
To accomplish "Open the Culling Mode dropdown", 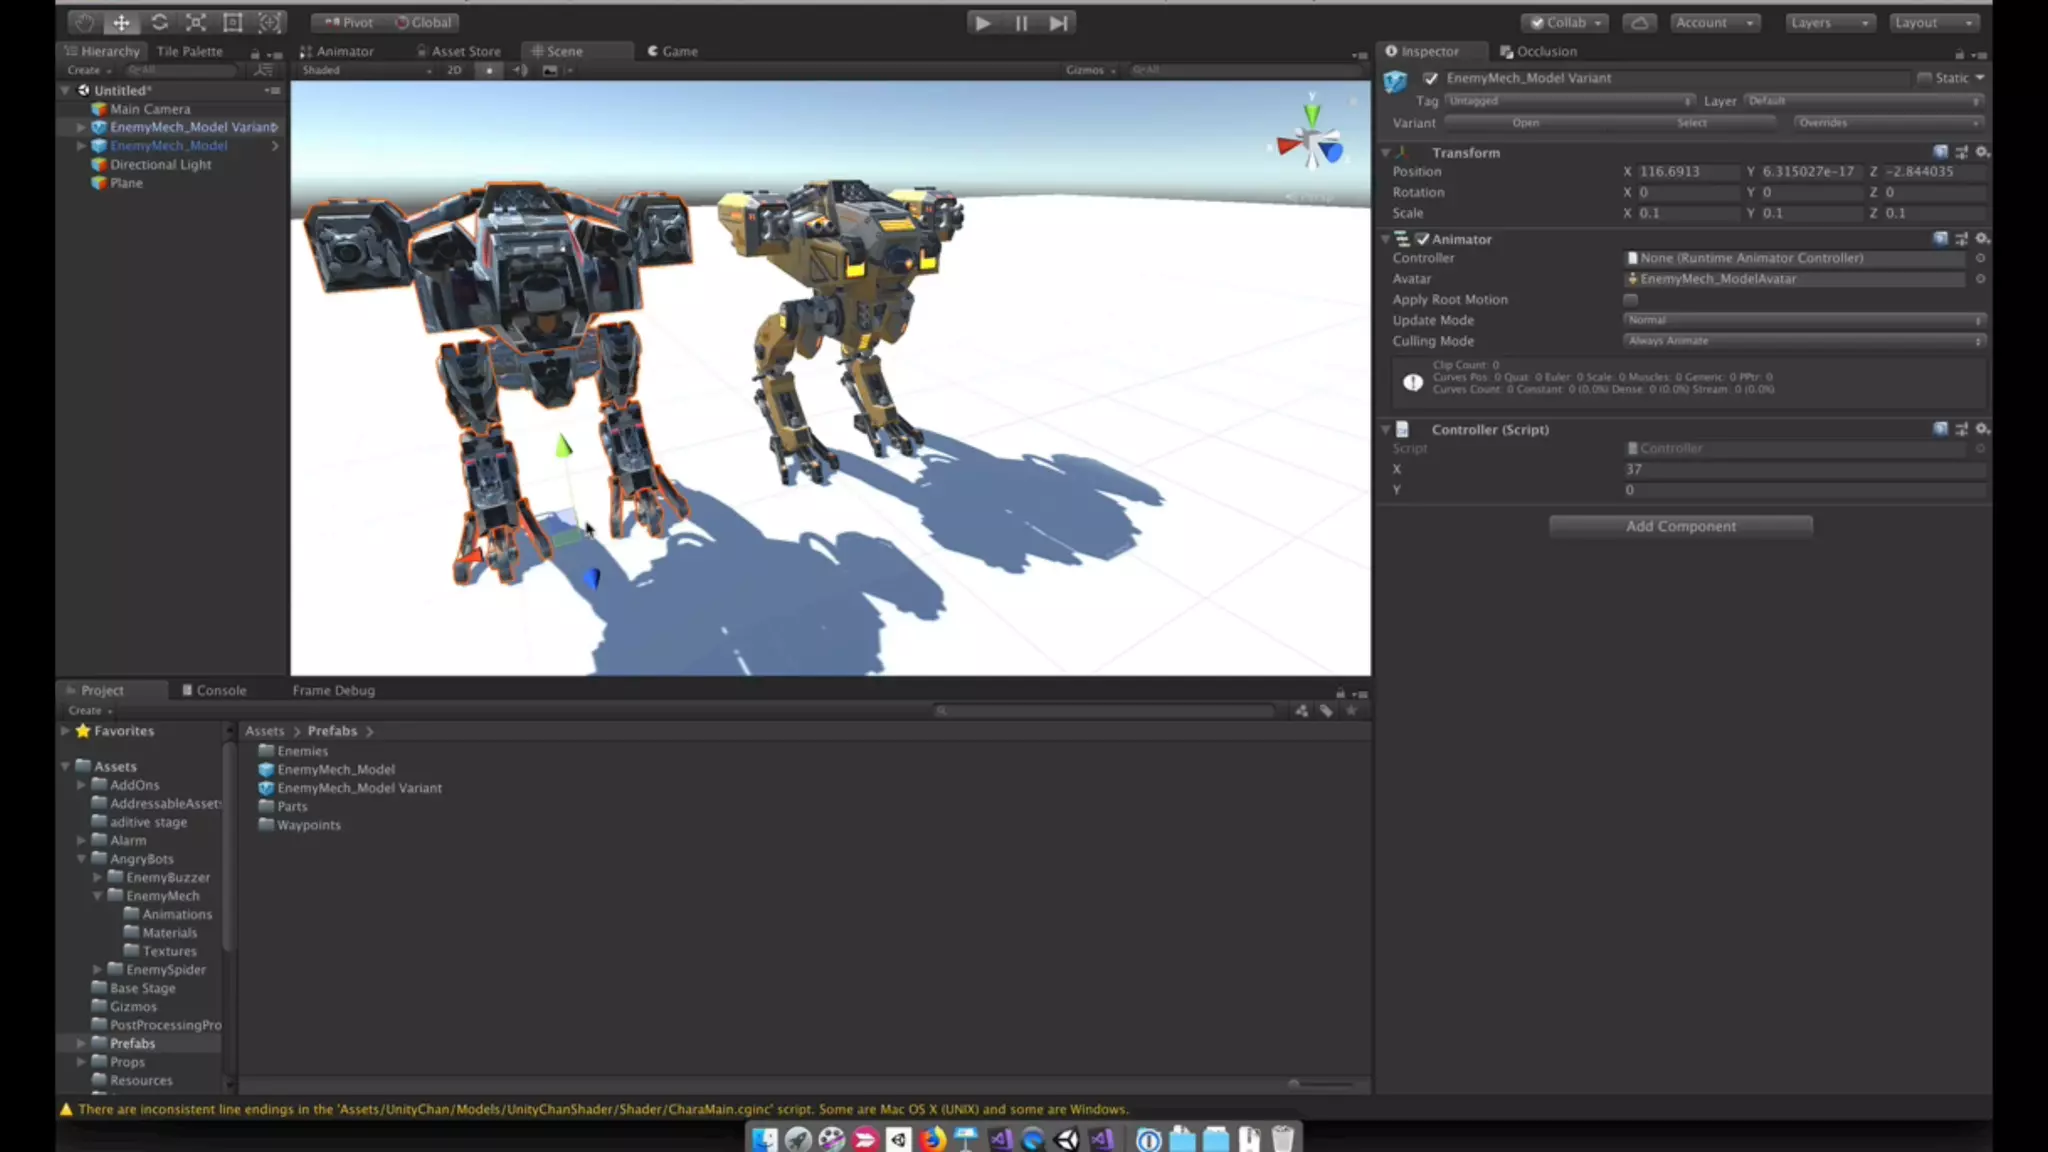I will pyautogui.click(x=1802, y=341).
